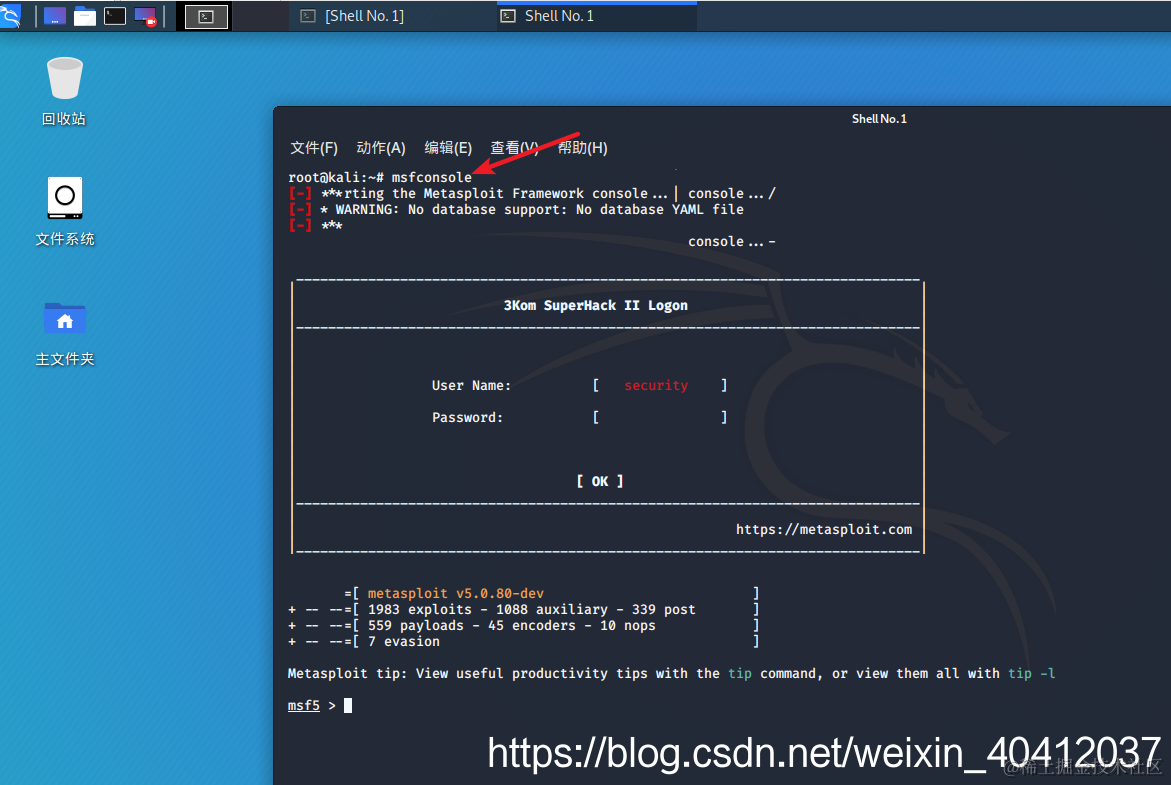Launch terminal emulator from panel
This screenshot has width=1171, height=785.
(114, 16)
